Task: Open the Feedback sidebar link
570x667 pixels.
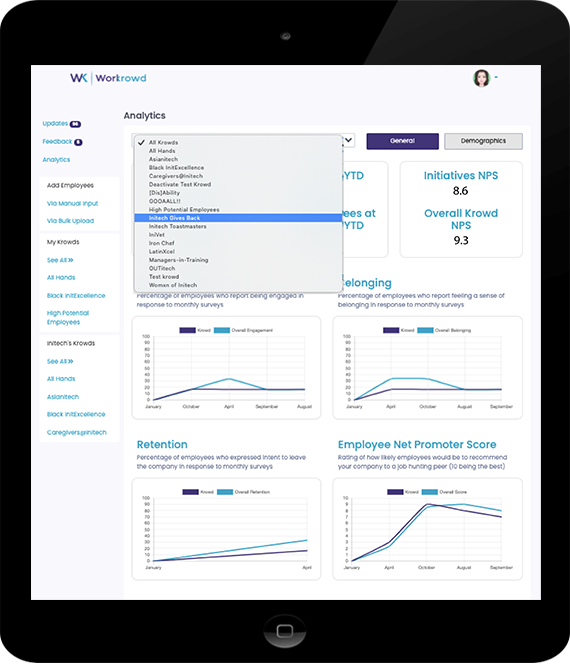Action: click(57, 141)
